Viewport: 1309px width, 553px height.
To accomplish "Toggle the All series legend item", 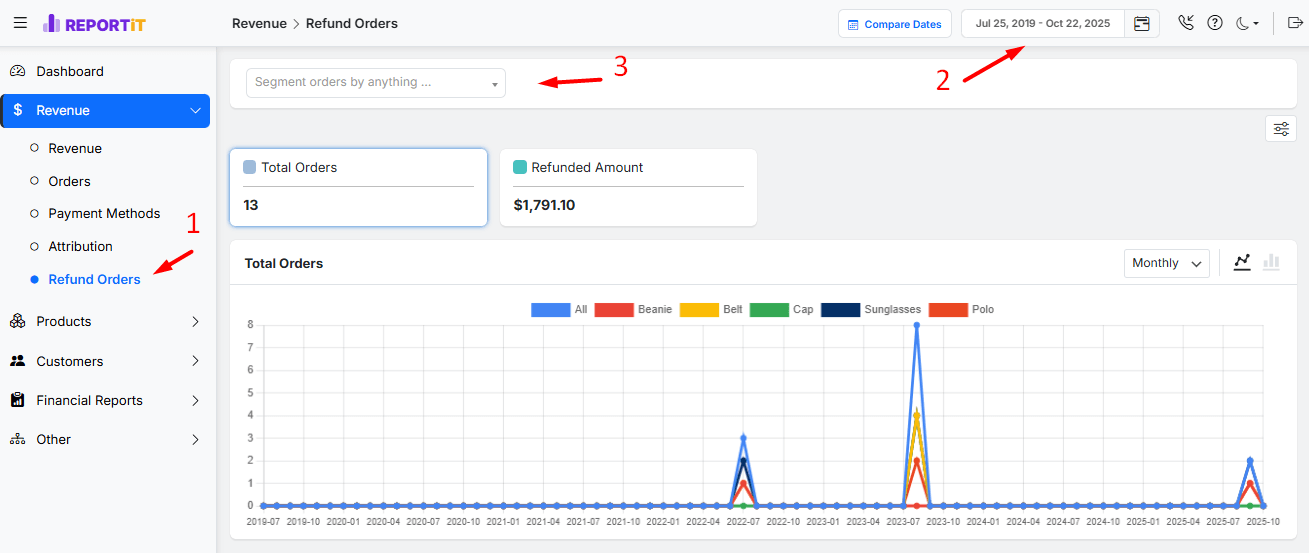I will (x=559, y=310).
